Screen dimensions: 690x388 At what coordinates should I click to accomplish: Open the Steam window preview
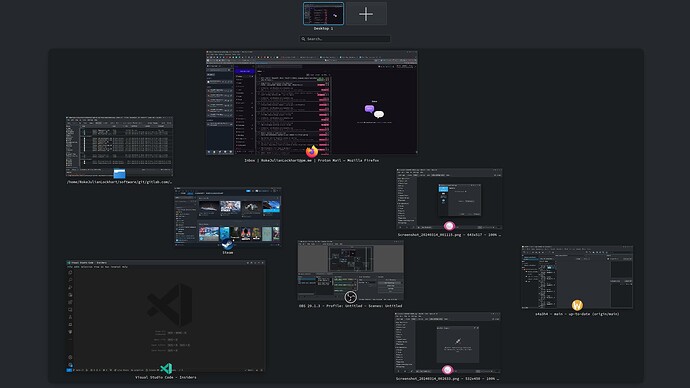point(228,216)
